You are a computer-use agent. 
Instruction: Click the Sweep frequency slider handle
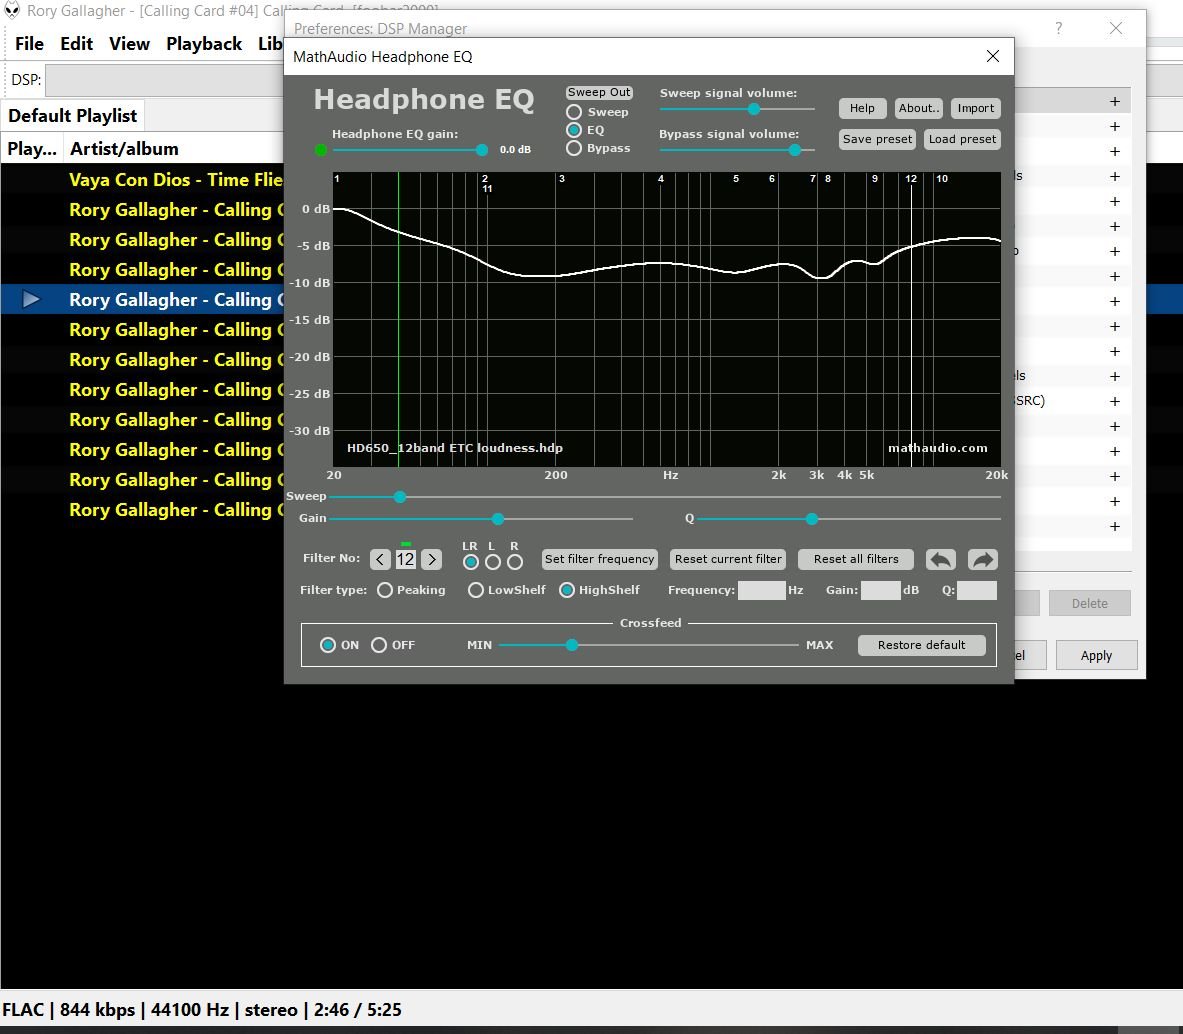pos(400,497)
